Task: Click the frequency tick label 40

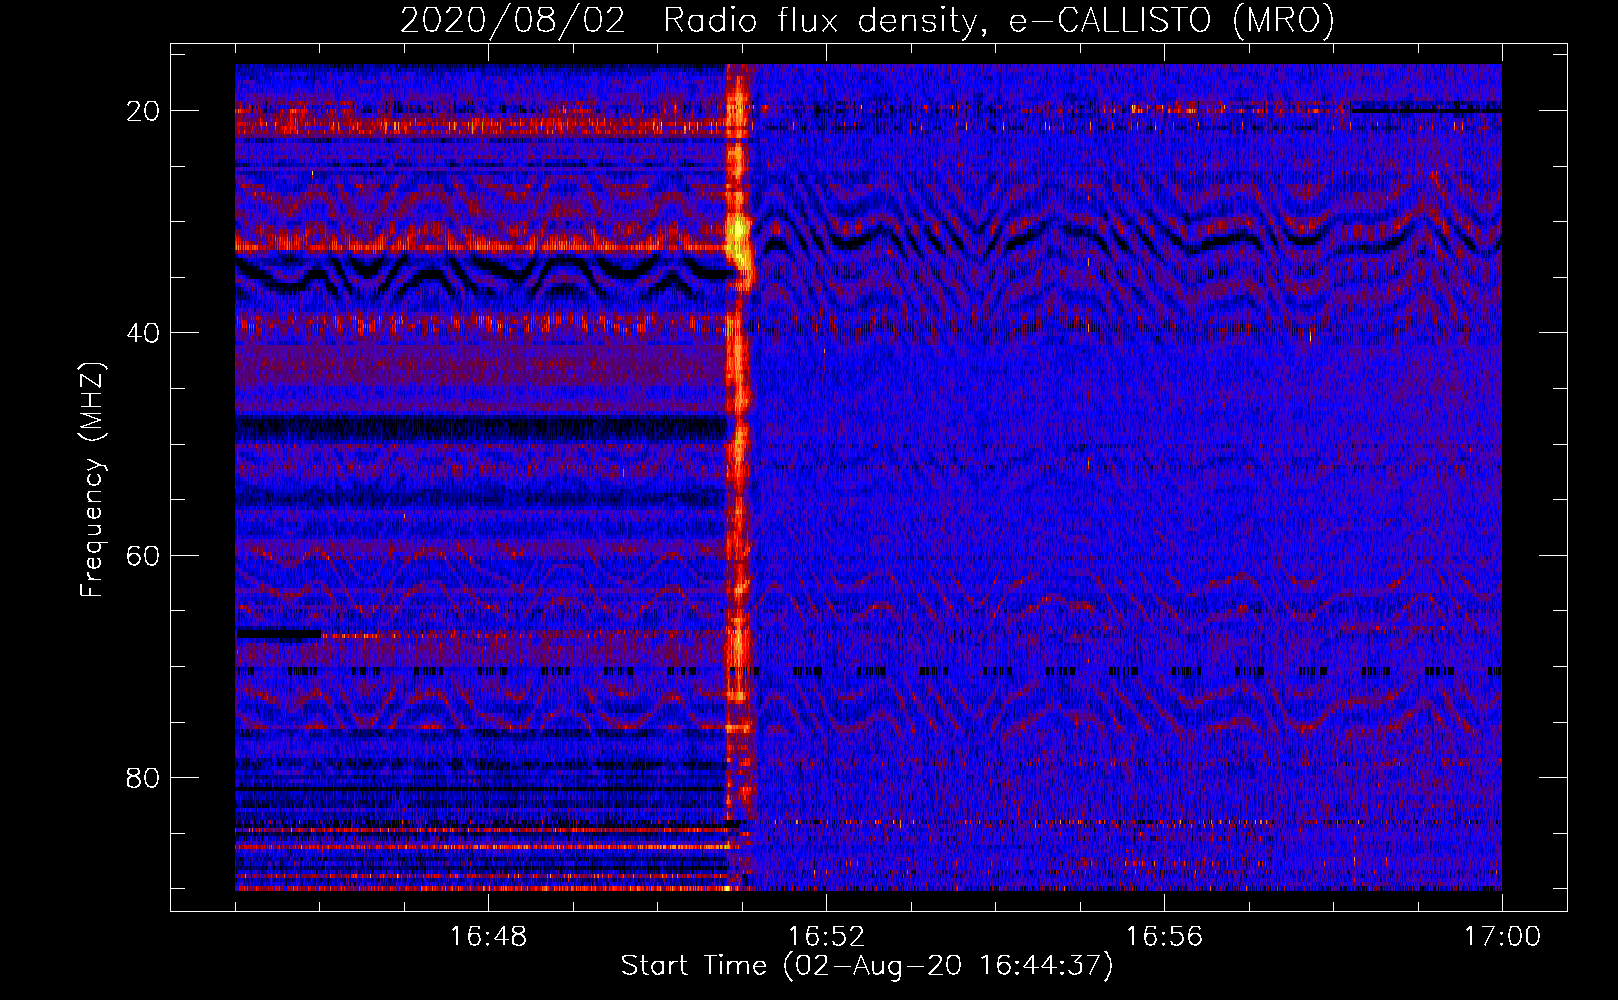Action: coord(143,333)
